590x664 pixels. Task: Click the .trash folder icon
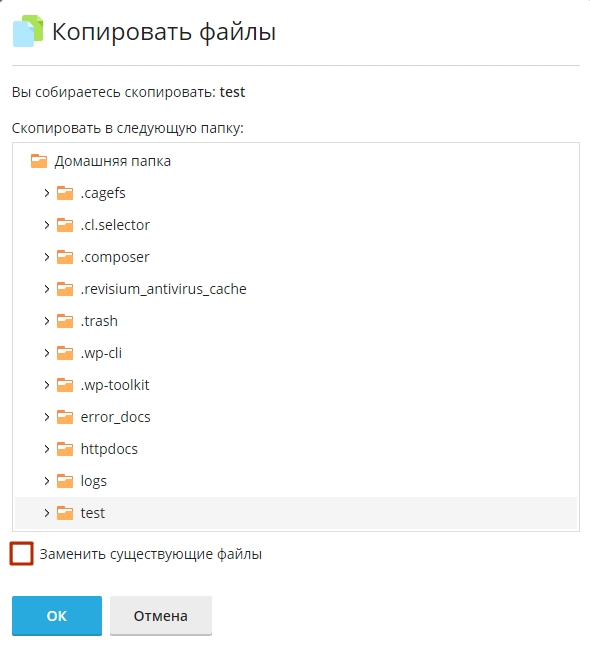pyautogui.click(x=65, y=321)
